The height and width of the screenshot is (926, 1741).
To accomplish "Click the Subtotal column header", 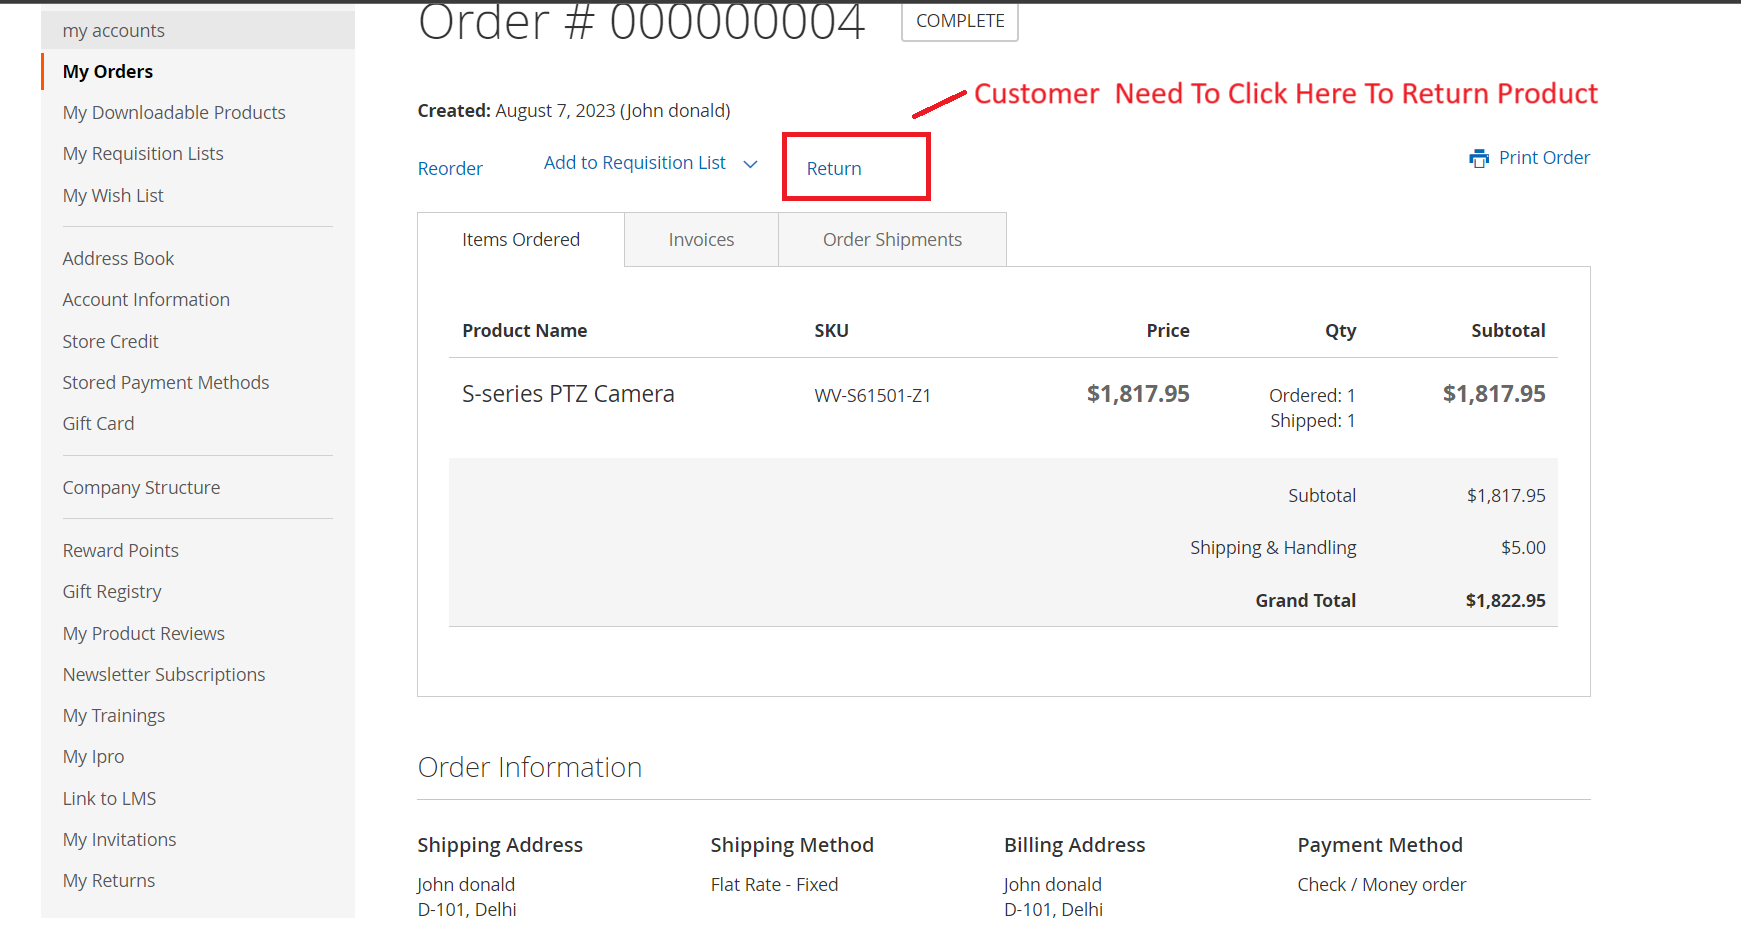I will (1508, 331).
